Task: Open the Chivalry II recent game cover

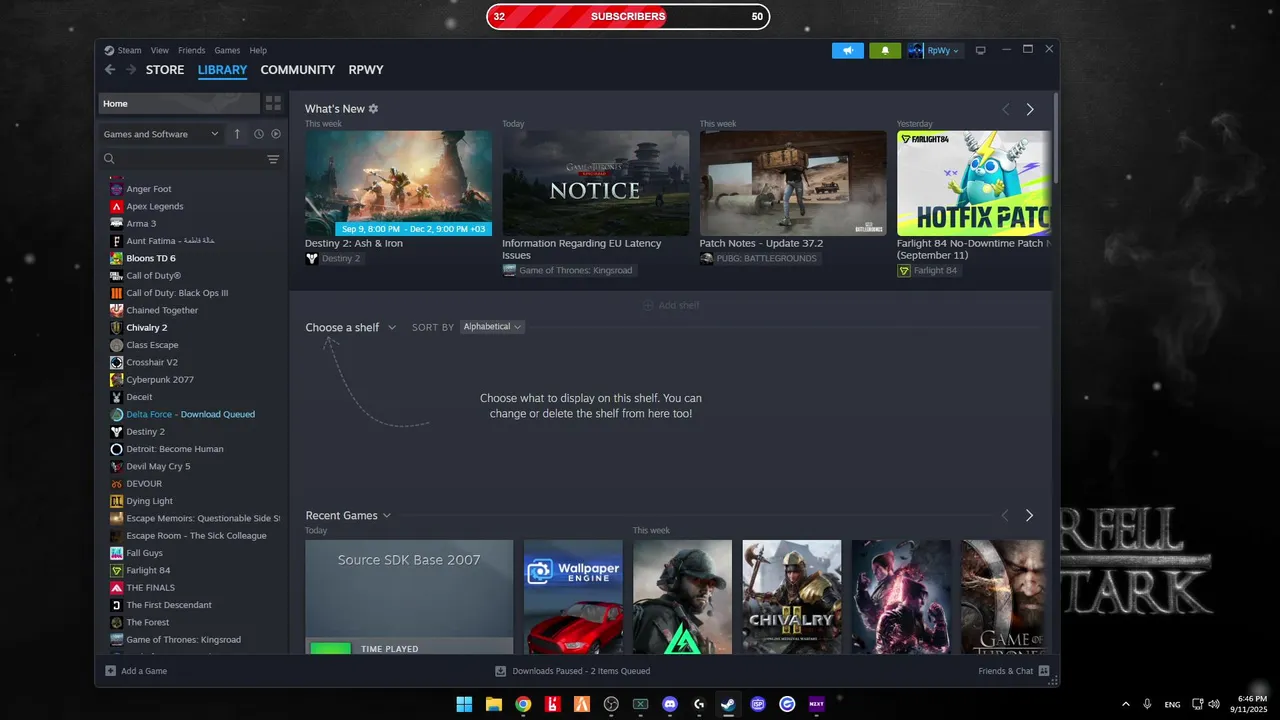Action: click(792, 597)
